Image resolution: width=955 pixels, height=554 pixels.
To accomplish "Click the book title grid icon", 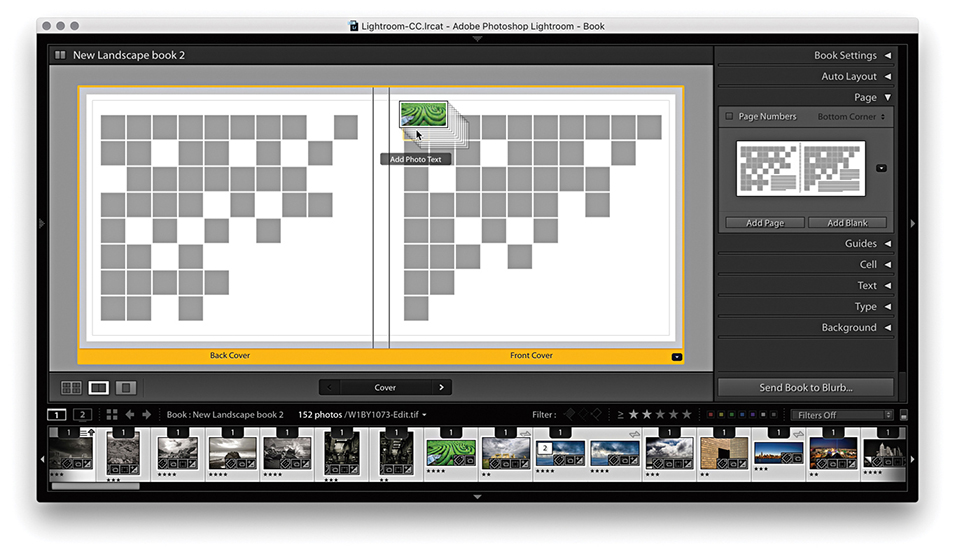I will pos(60,55).
